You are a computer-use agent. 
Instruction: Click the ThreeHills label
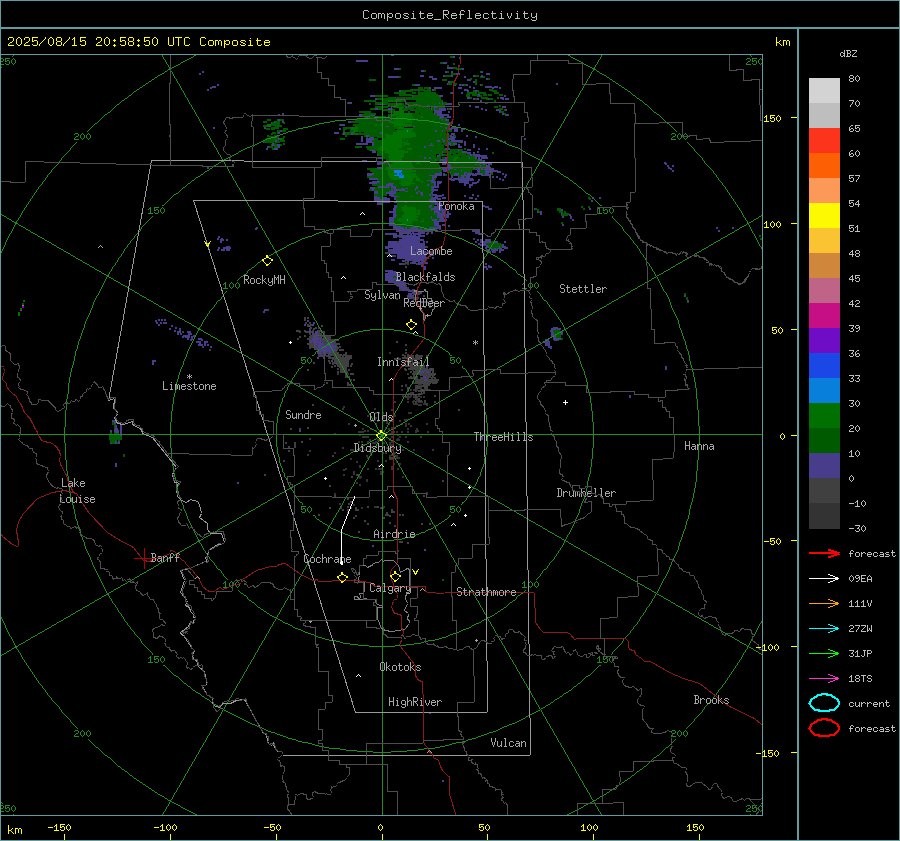pos(503,437)
